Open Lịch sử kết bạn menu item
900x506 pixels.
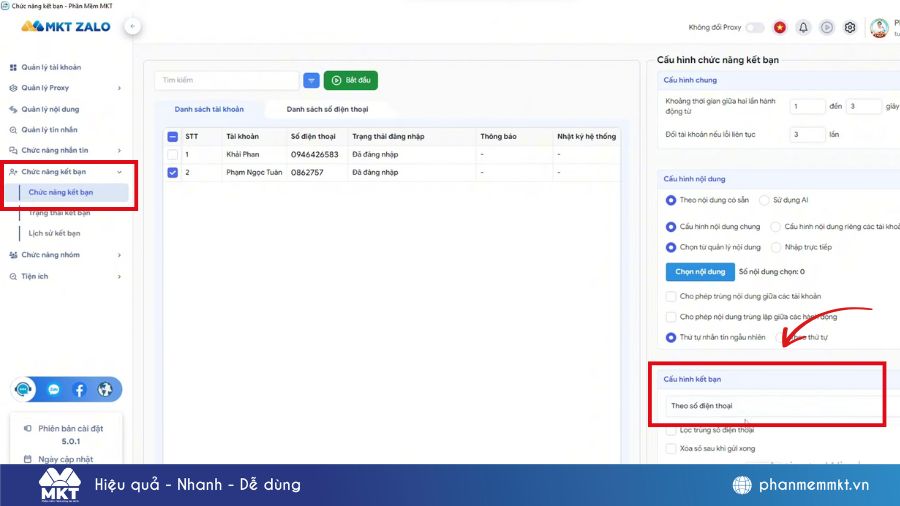tap(55, 233)
